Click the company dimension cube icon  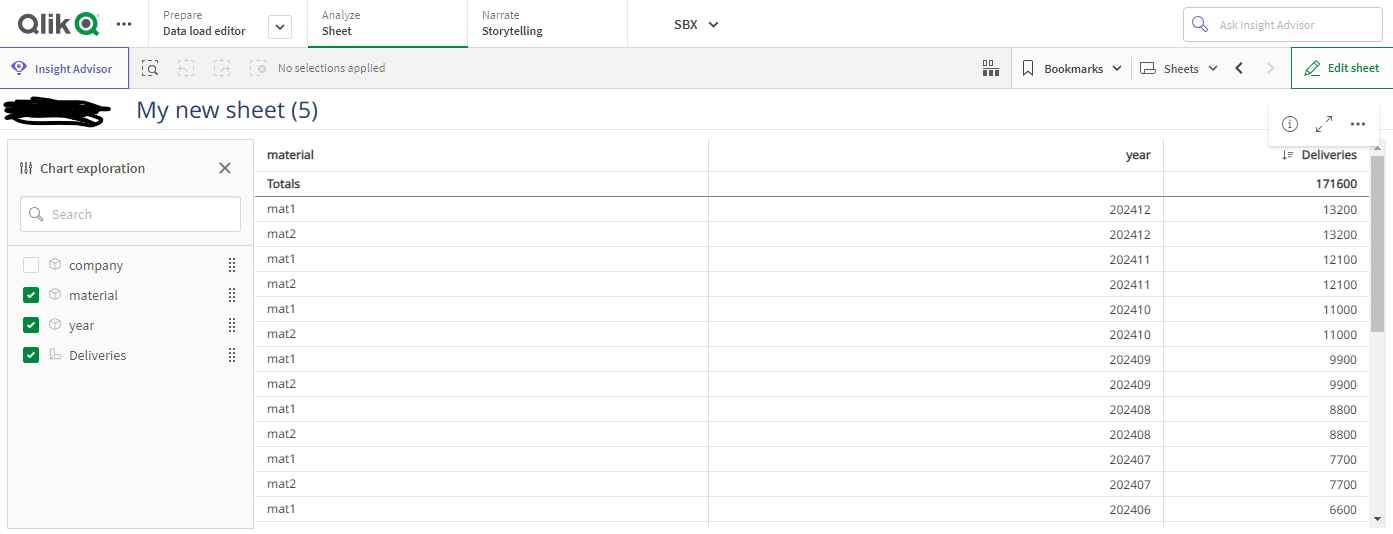[x=55, y=265]
